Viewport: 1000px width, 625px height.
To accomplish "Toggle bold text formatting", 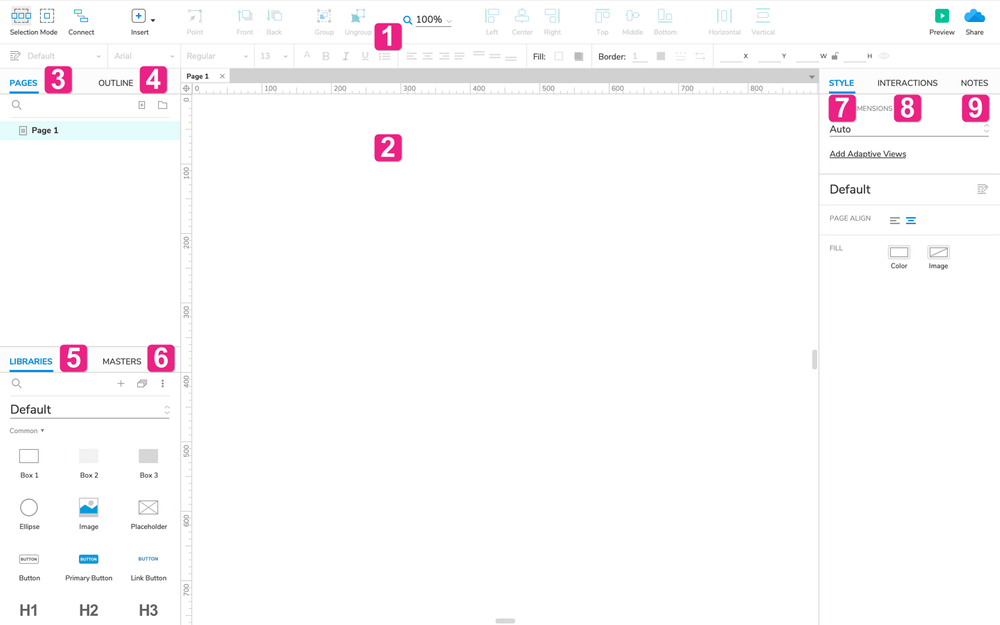I will (325, 56).
